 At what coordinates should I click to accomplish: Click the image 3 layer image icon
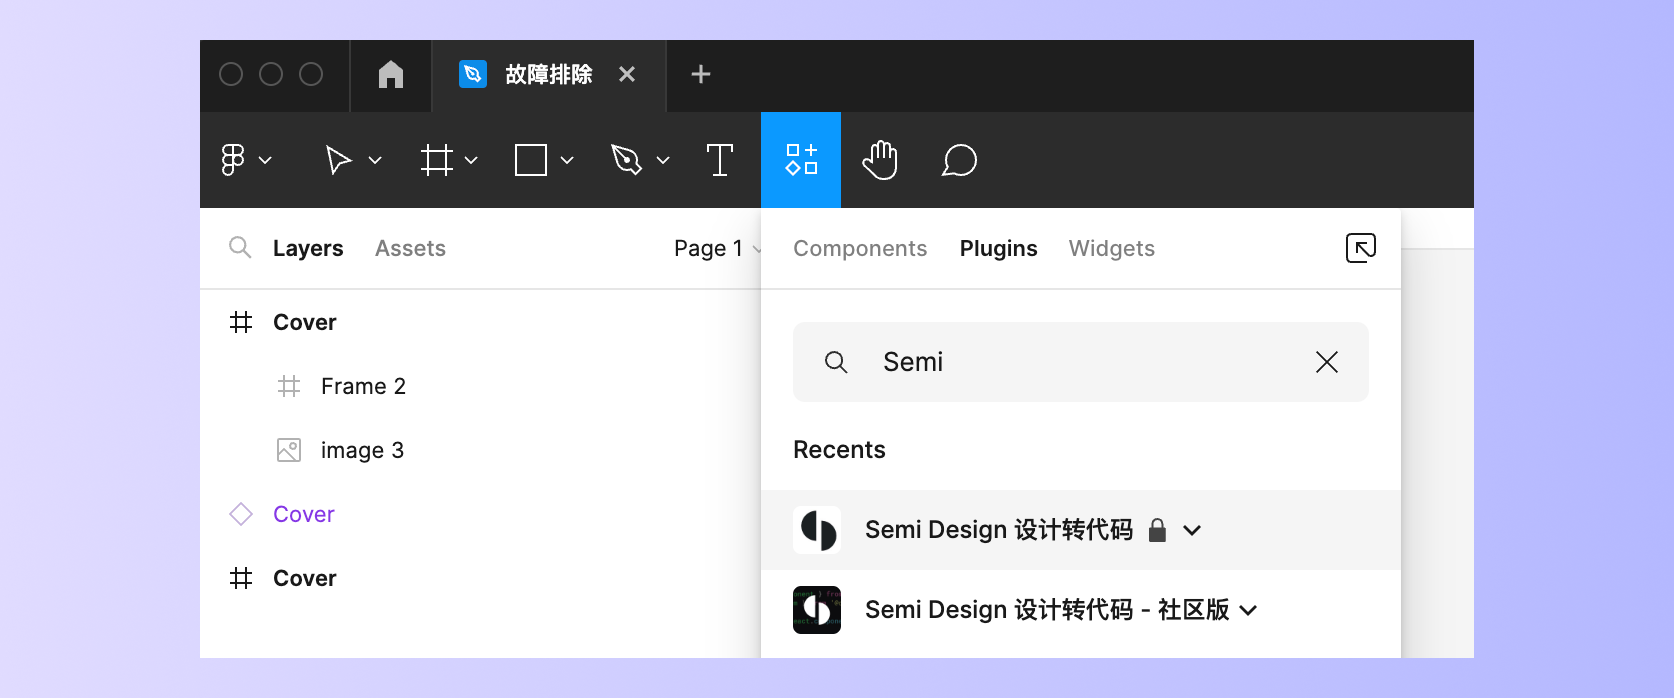(x=289, y=450)
